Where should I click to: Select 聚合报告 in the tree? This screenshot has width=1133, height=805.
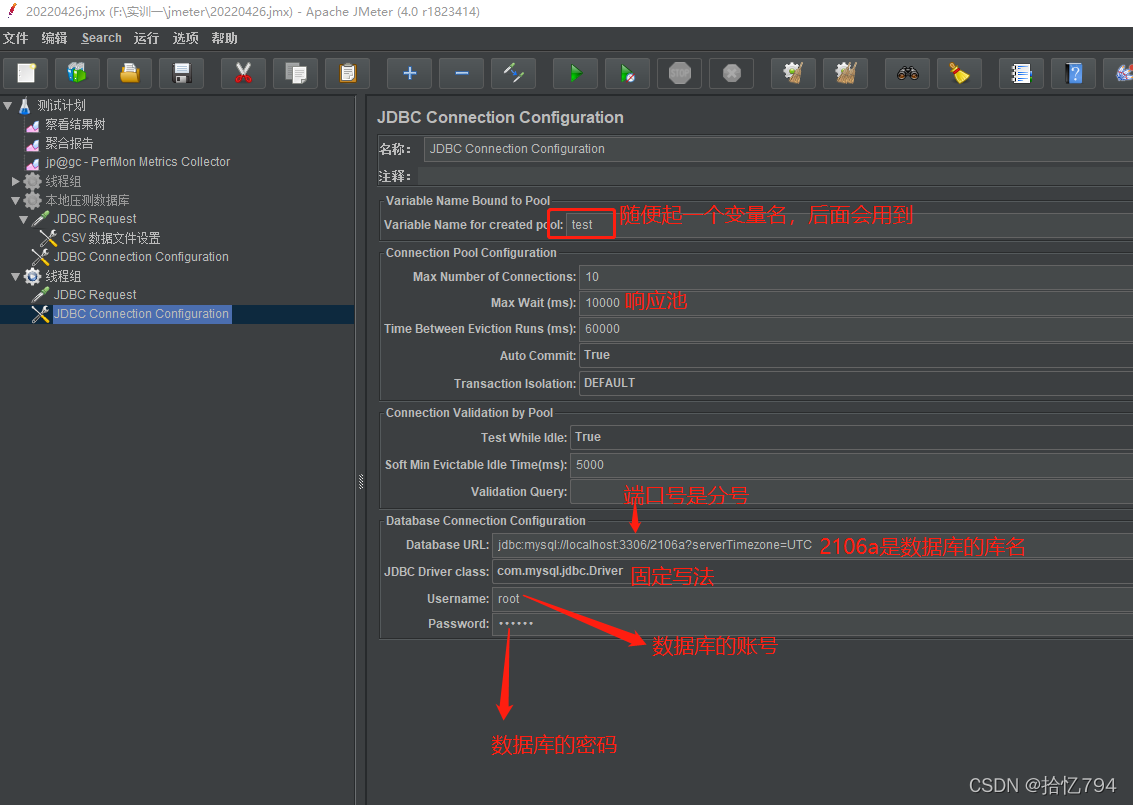click(69, 143)
